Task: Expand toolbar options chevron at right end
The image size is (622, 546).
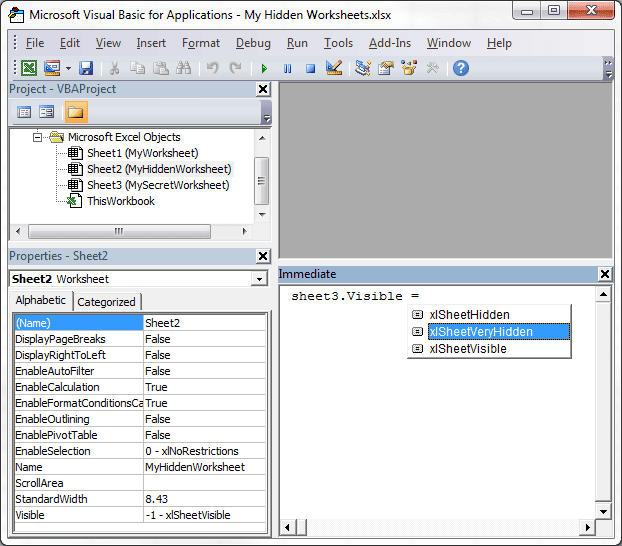Action: coord(608,69)
